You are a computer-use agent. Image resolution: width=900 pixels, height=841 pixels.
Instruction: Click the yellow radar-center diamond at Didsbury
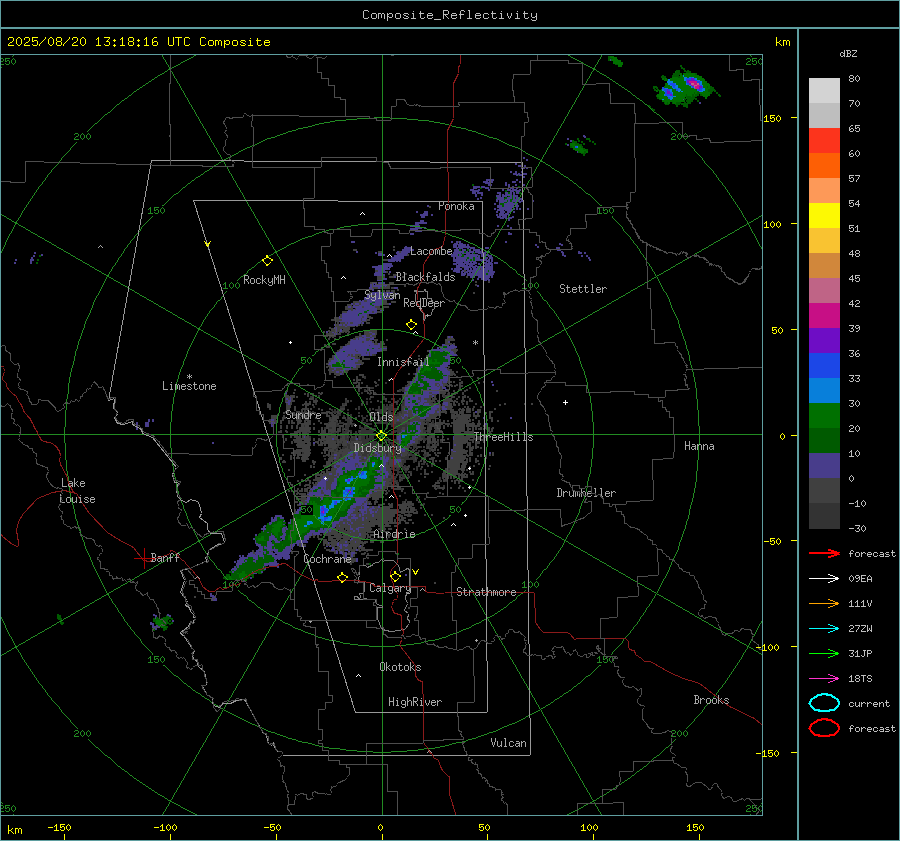(382, 436)
